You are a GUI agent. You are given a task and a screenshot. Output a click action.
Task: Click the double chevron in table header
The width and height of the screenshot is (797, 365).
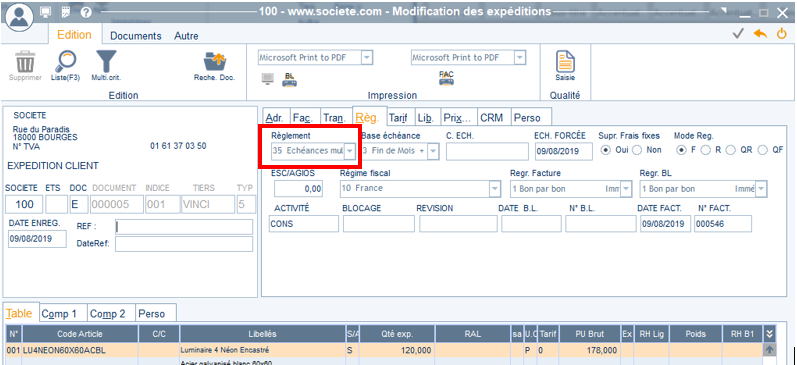click(770, 334)
